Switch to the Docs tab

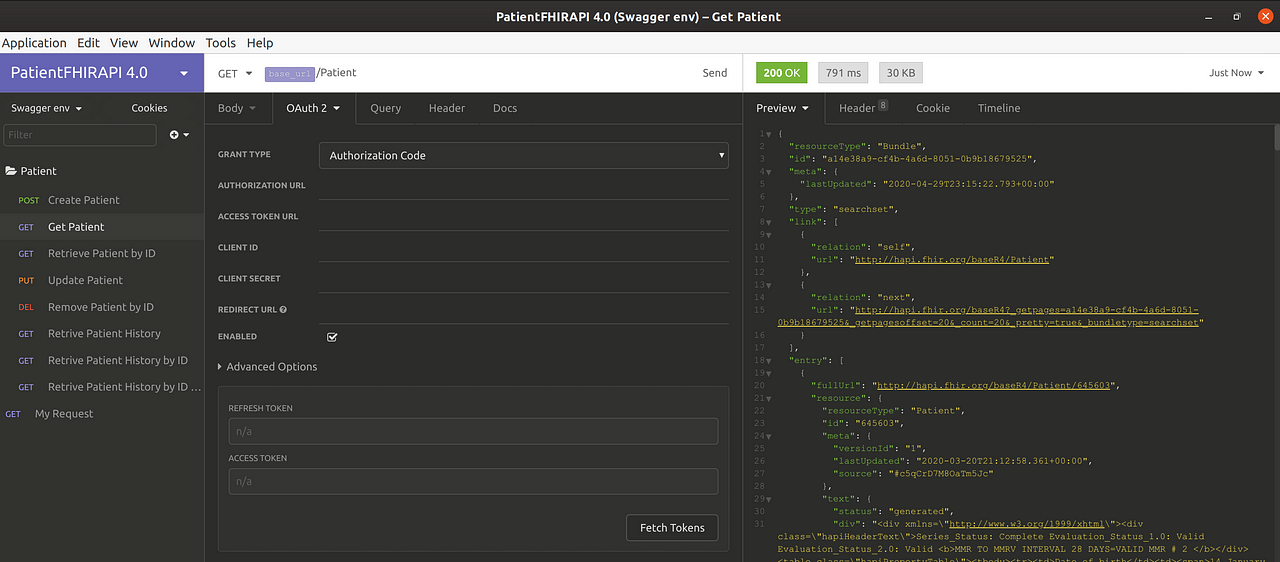[x=505, y=108]
